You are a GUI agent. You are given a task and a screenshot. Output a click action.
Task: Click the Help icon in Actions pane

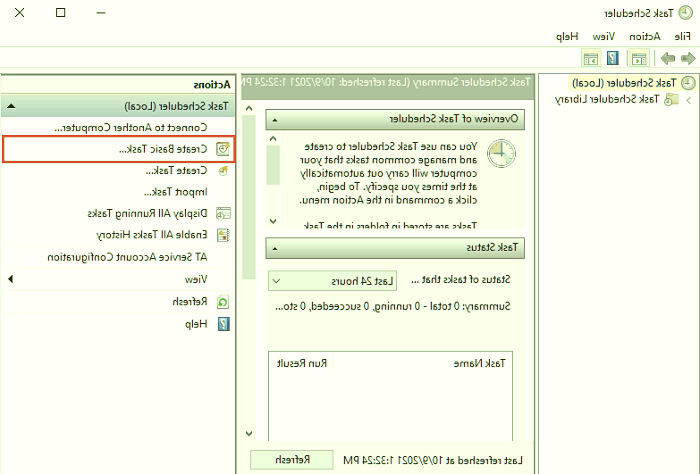[223, 324]
